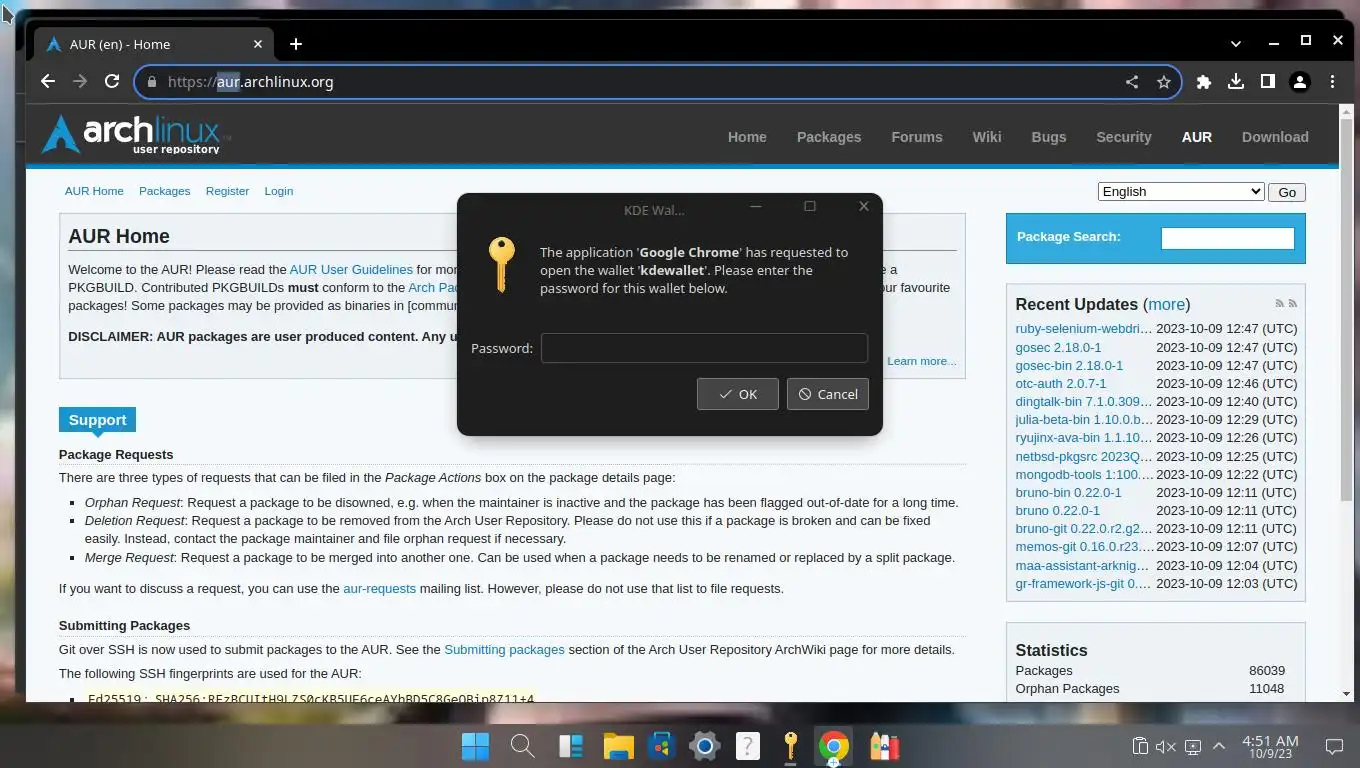Open mongodb-tools package link
This screenshot has height=768, width=1360.
click(x=1084, y=474)
